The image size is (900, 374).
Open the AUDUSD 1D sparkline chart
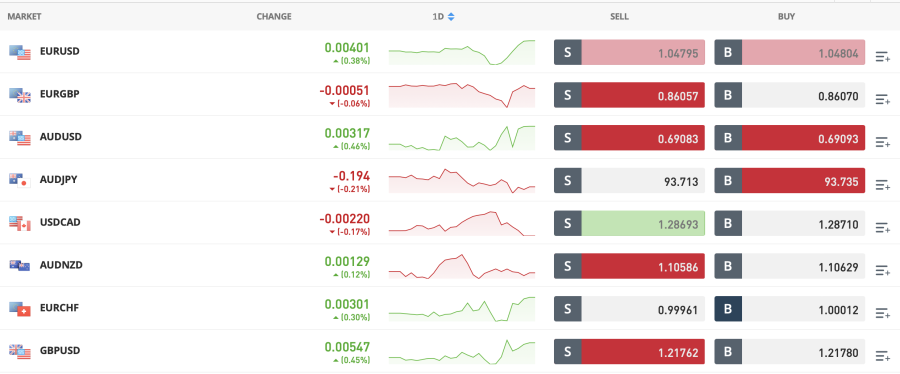click(x=461, y=138)
